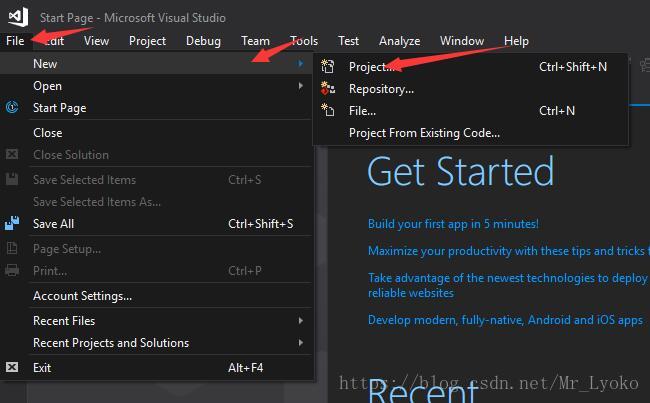Open the Team menu
Image resolution: width=650 pixels, height=403 pixels.
click(x=255, y=41)
